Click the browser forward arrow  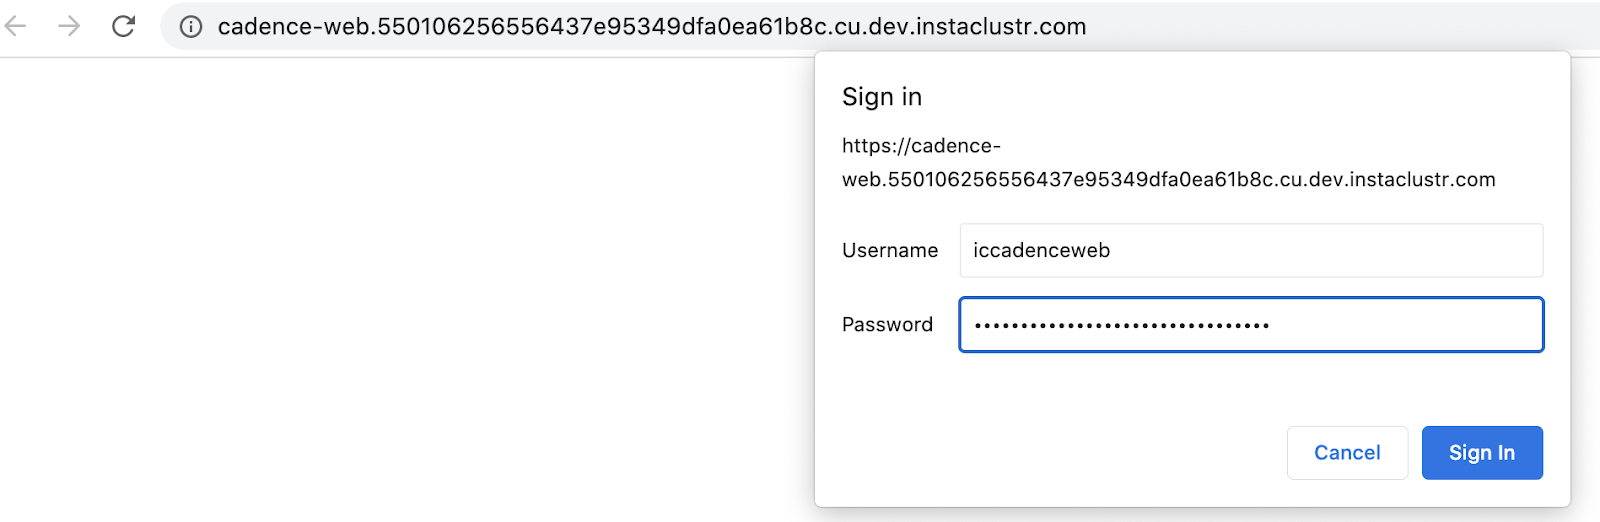coord(69,26)
